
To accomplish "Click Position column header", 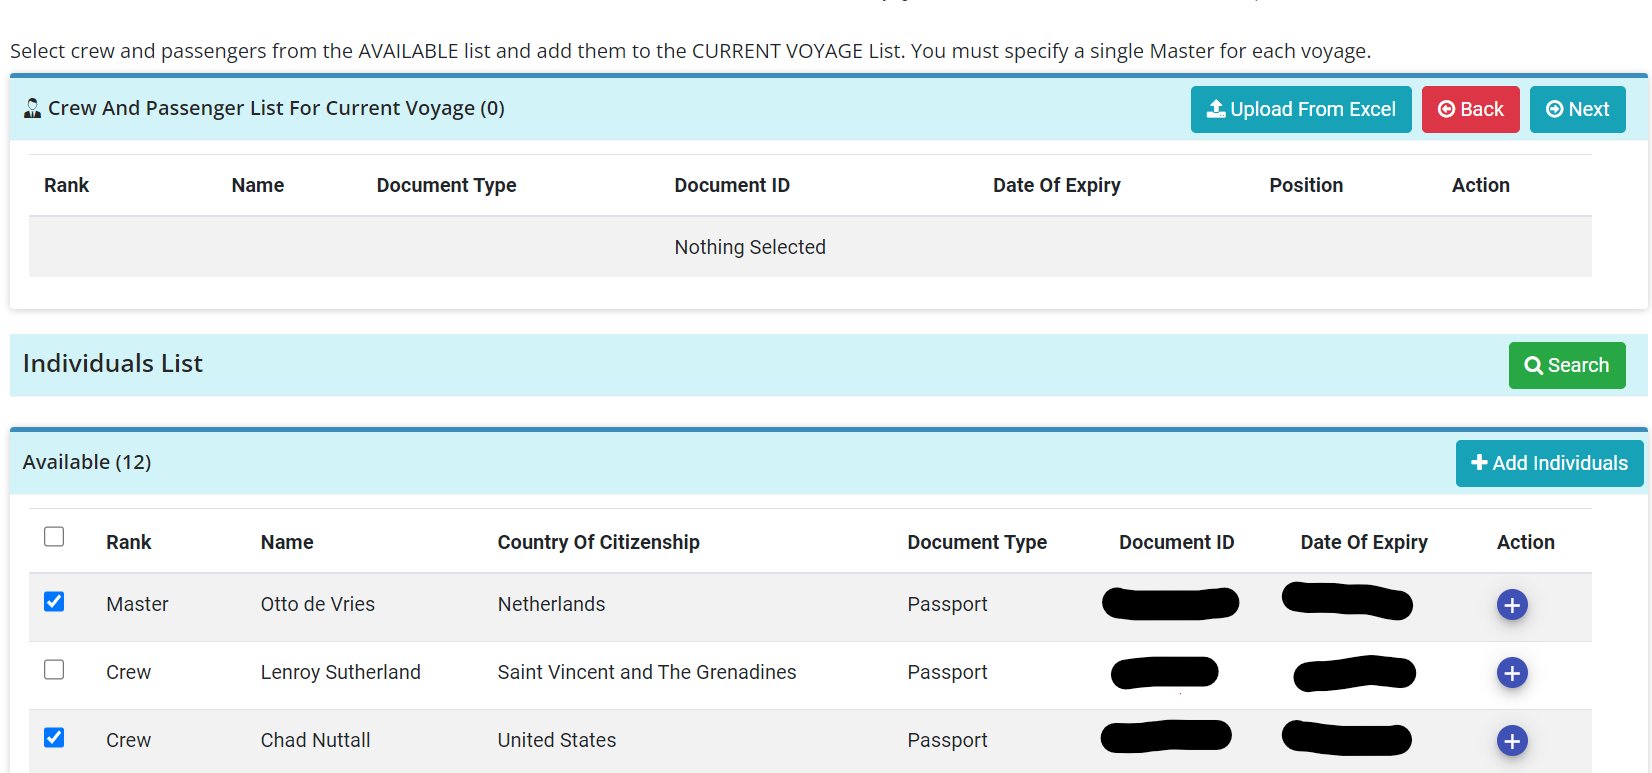I will [1306, 185].
